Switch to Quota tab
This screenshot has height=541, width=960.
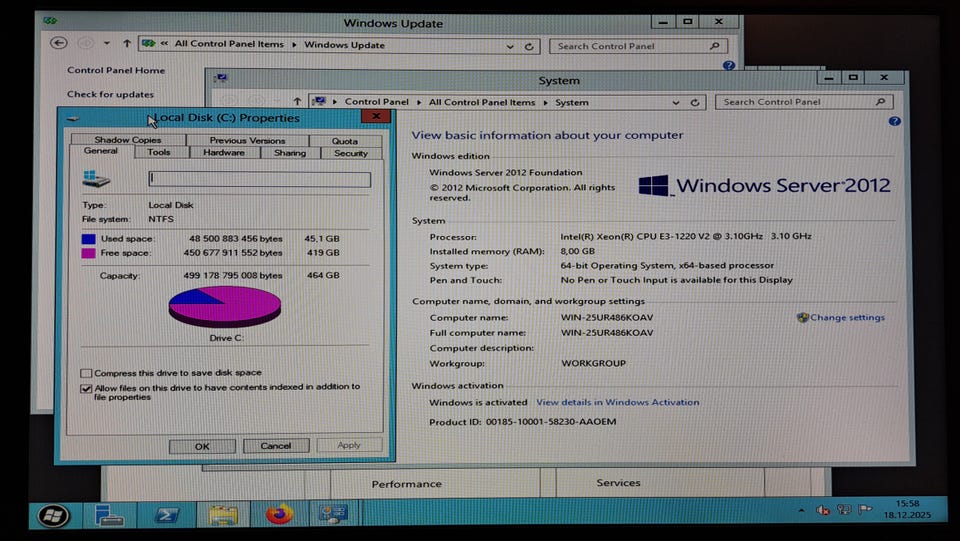345,141
